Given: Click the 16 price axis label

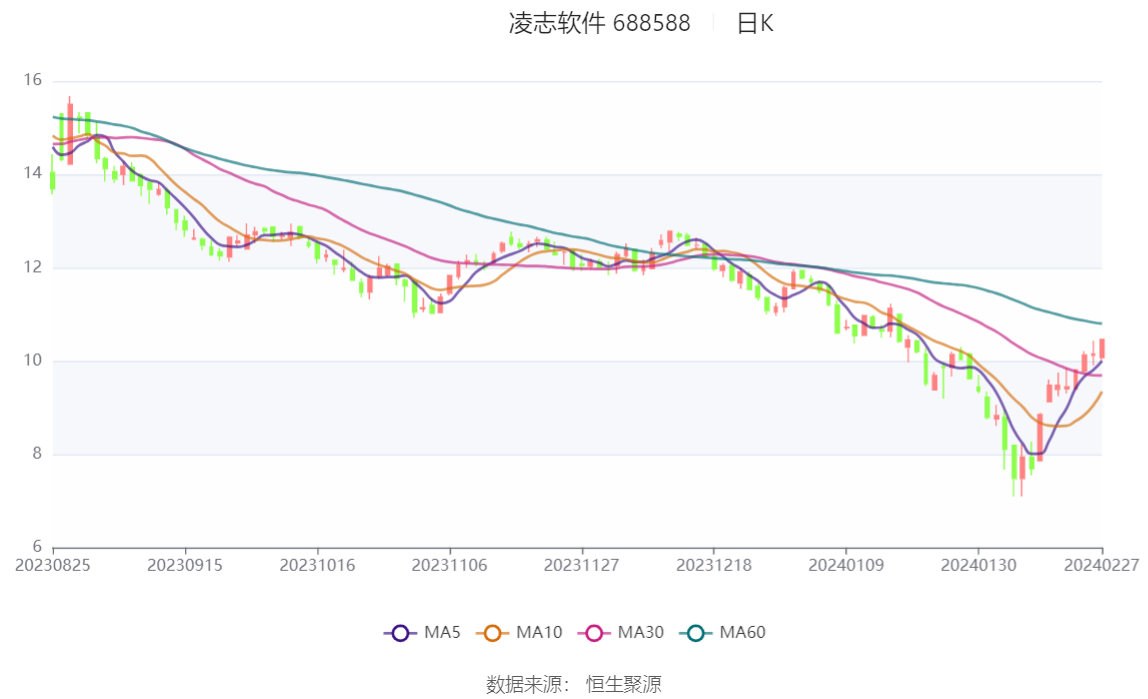Looking at the screenshot, I should pos(32,80).
